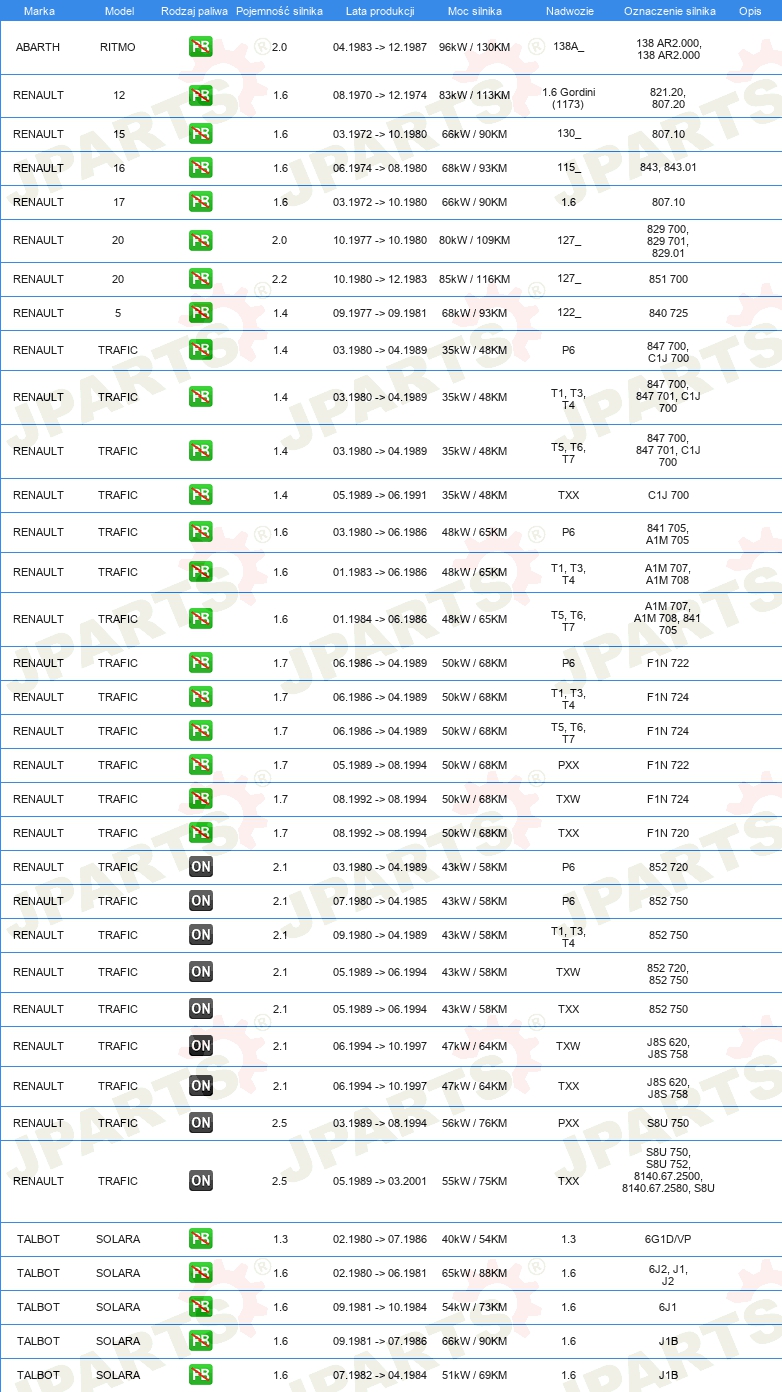Select the 83kW / 113KM power cell
Viewport: 782px width, 1392px height.
[473, 95]
